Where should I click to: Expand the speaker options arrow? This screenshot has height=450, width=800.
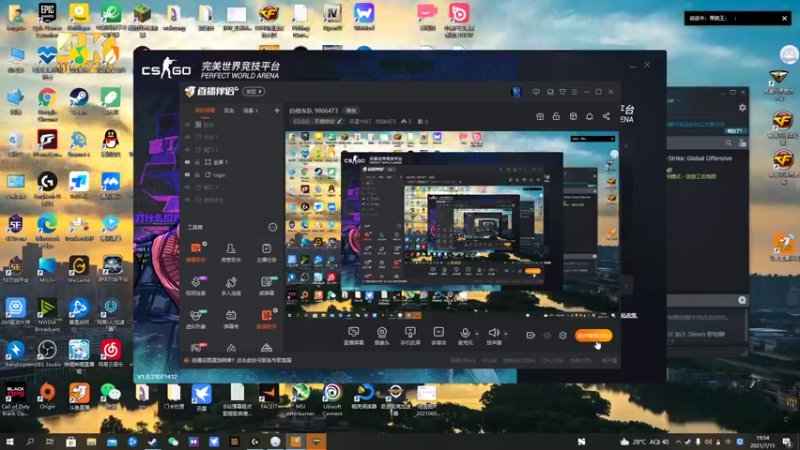pyautogui.click(x=506, y=334)
